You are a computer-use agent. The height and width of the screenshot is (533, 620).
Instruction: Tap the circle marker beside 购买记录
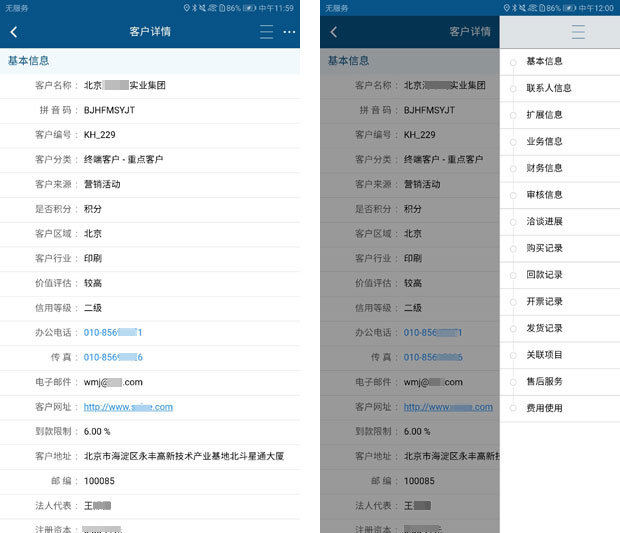click(513, 249)
